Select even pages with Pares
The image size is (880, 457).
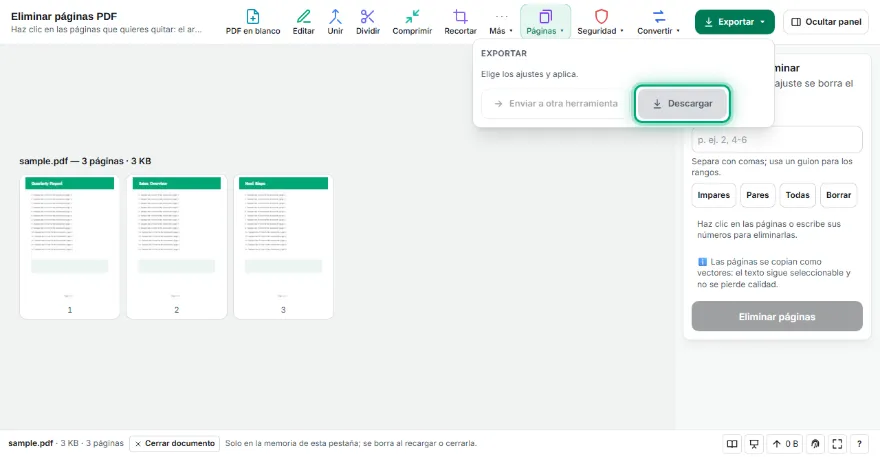[757, 195]
